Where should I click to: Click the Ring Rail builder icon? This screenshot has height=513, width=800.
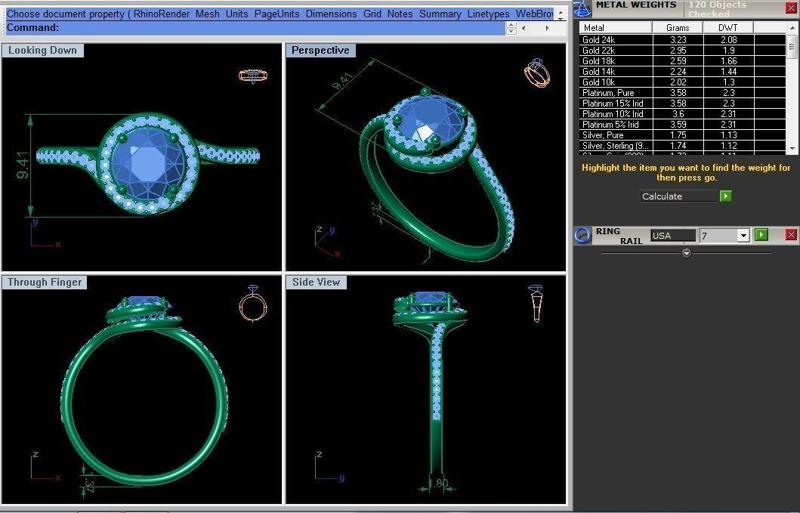tap(582, 235)
